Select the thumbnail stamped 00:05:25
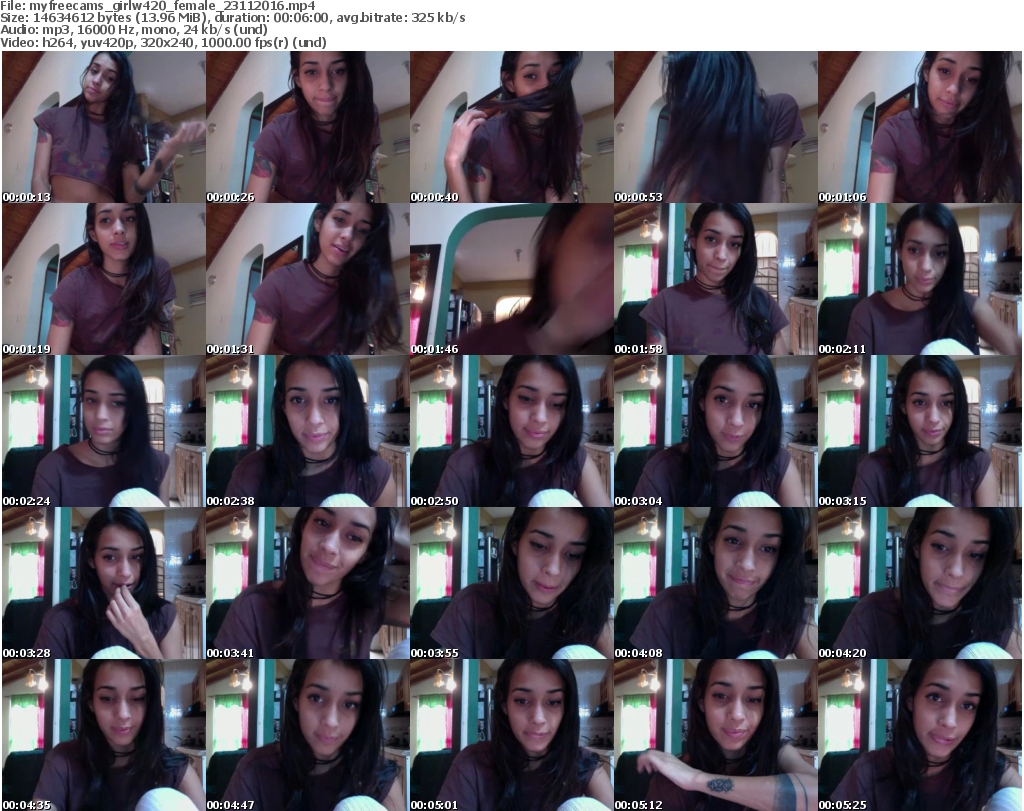Screen dimensions: 1024x811 (x=920, y=735)
